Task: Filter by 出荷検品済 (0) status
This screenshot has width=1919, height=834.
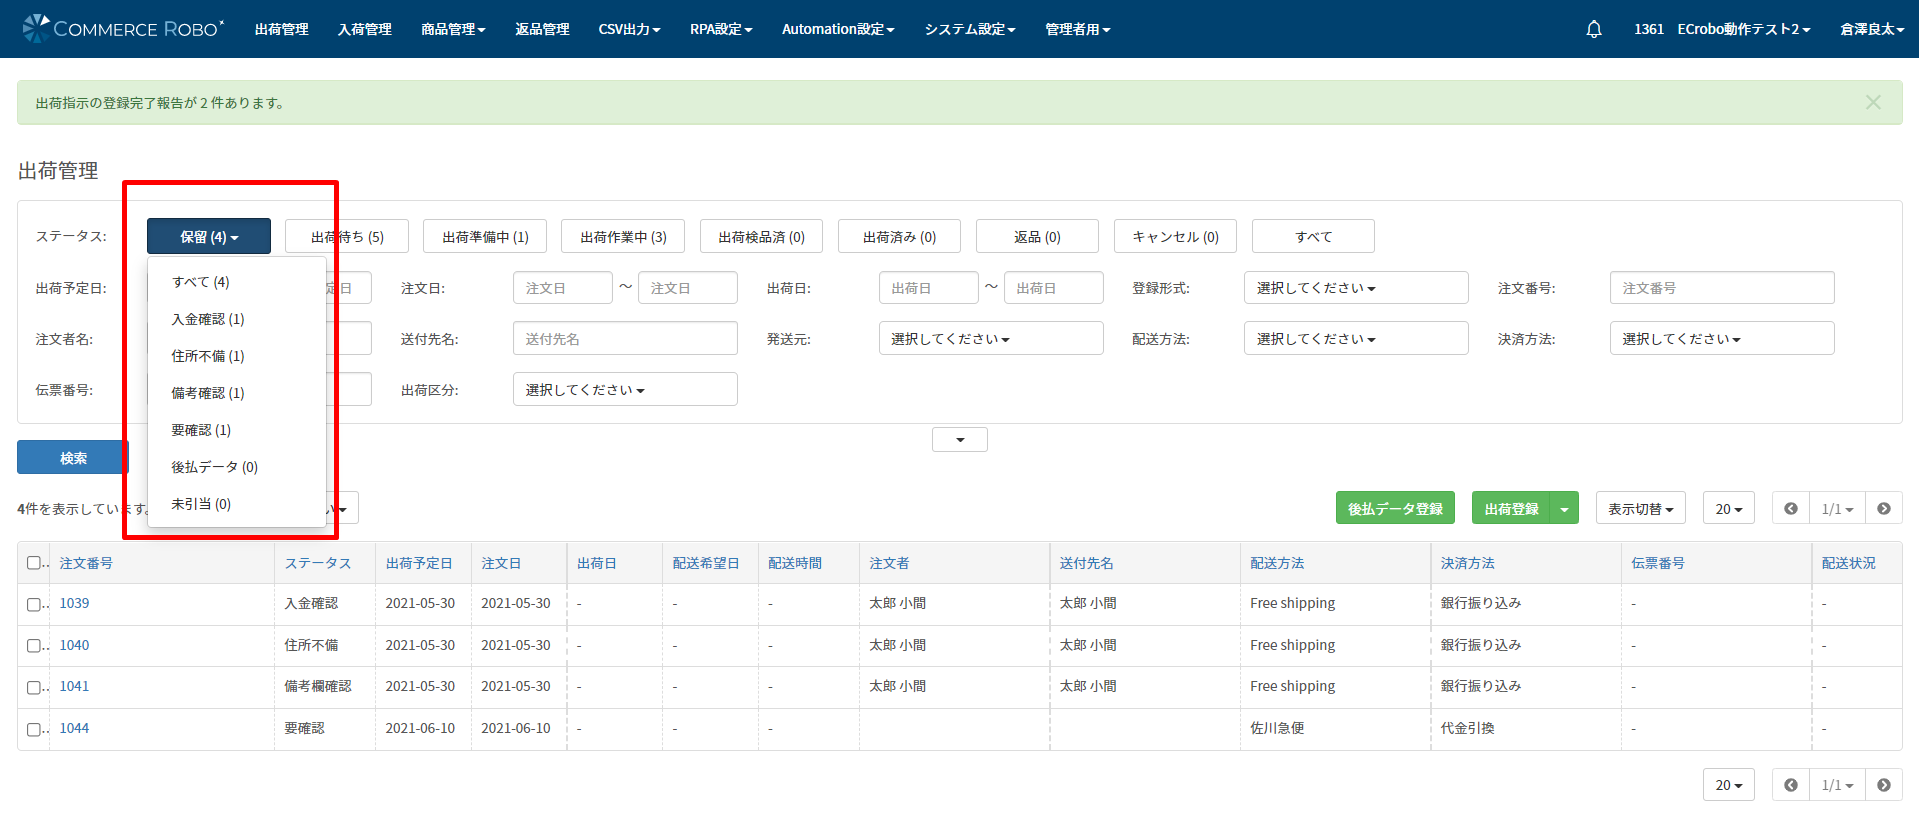Action: pyautogui.click(x=761, y=237)
